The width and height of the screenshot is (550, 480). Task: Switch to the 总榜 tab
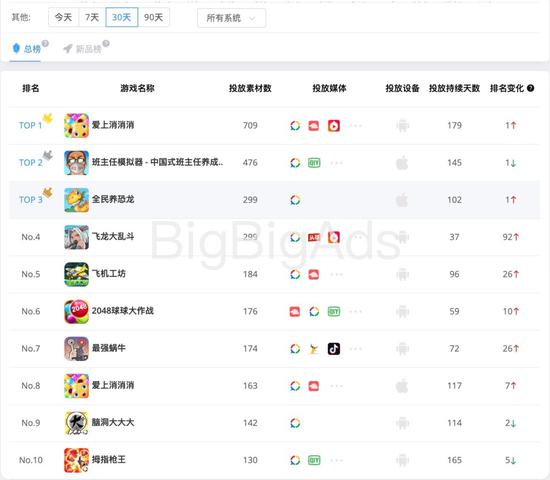point(26,49)
